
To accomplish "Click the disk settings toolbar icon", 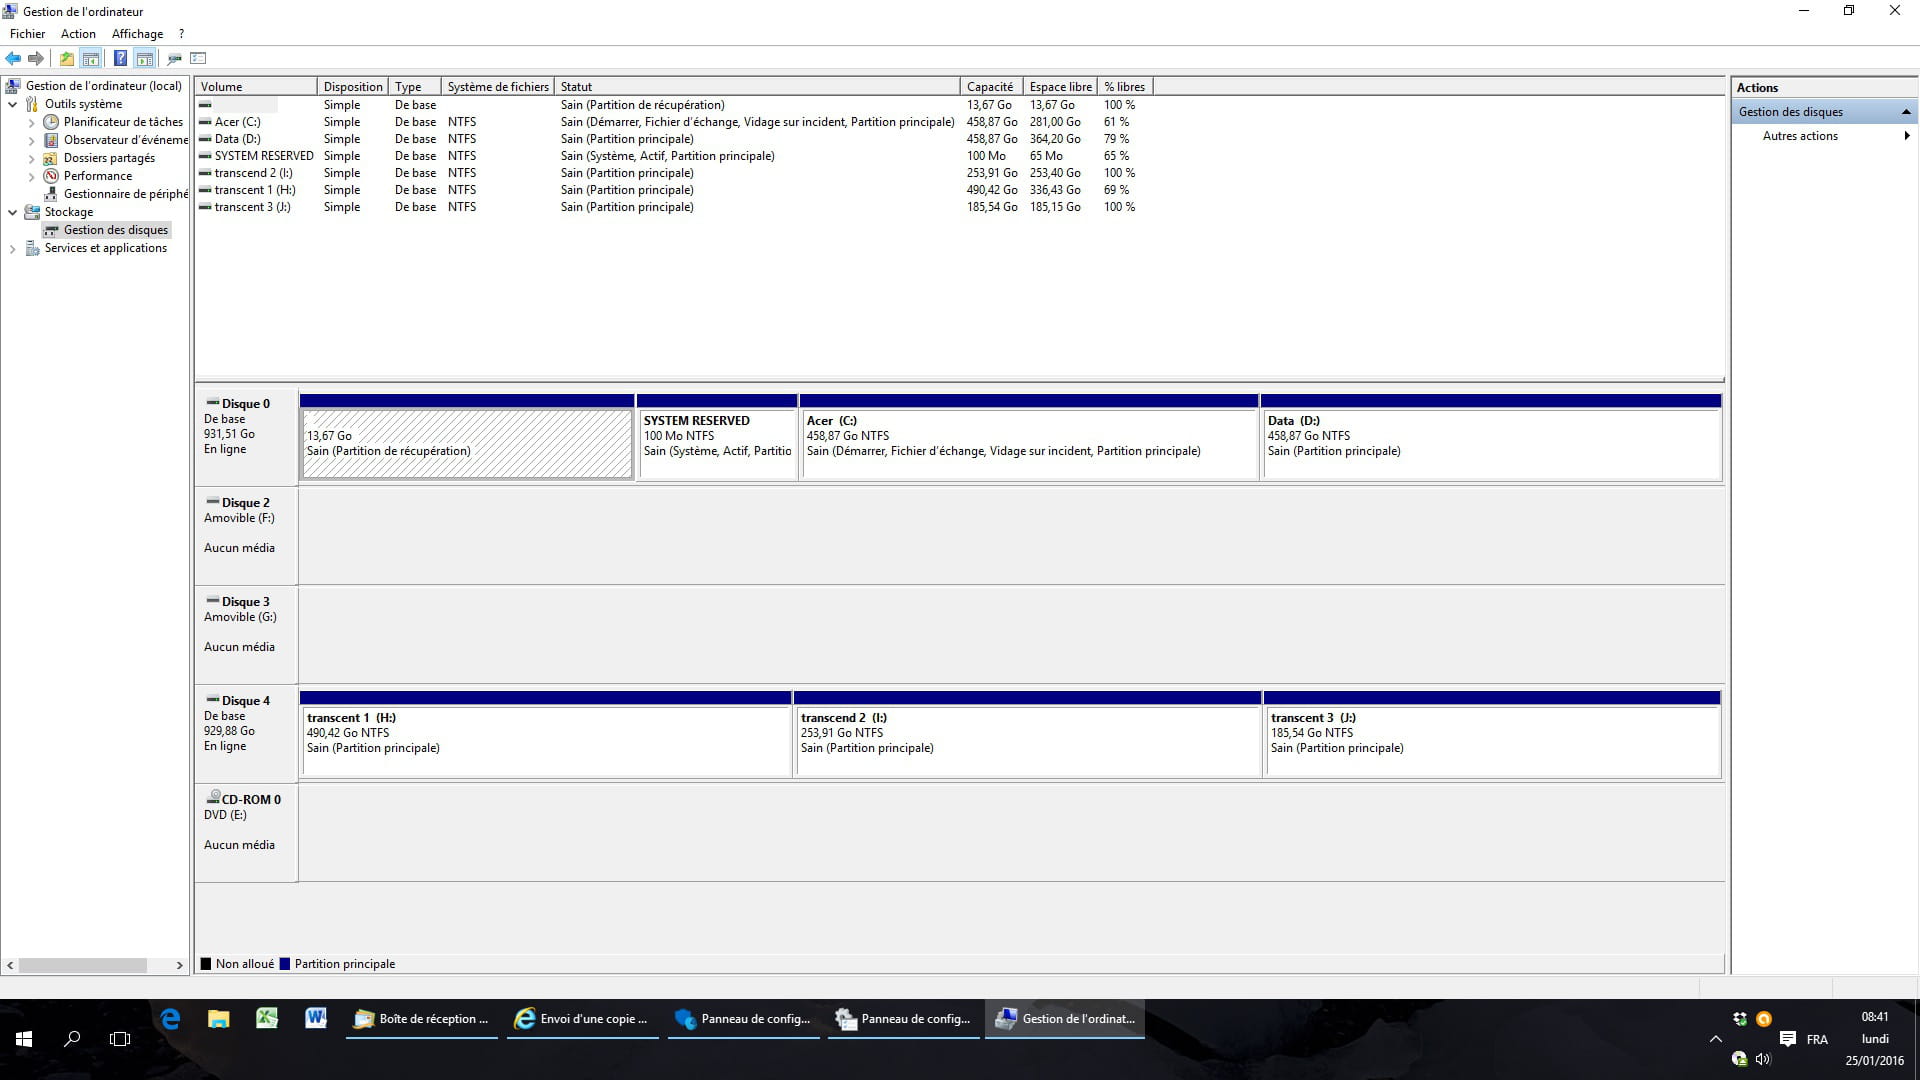I will point(174,58).
